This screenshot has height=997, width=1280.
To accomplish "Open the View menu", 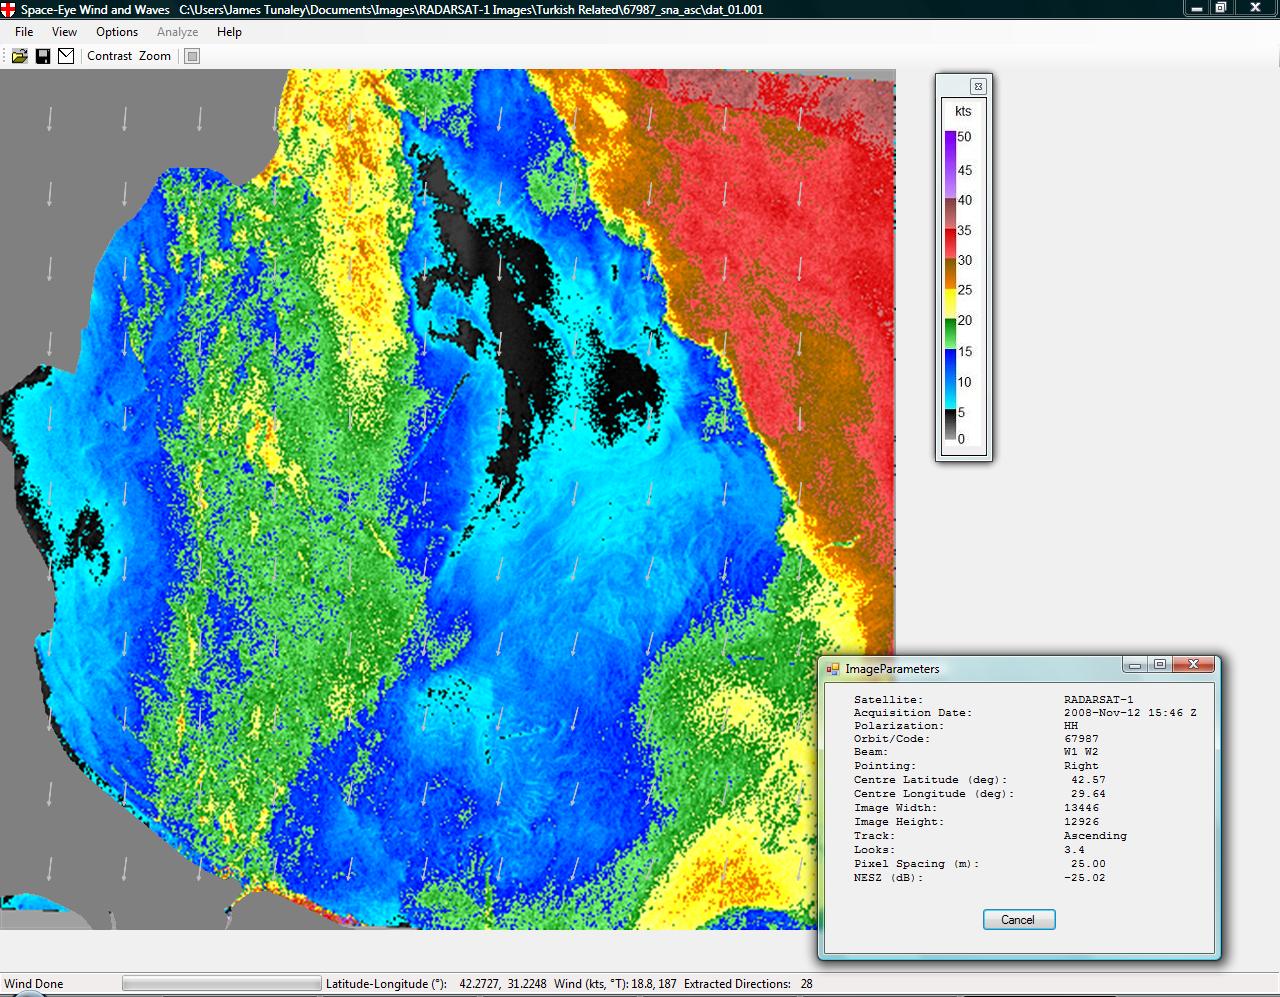I will (x=64, y=32).
